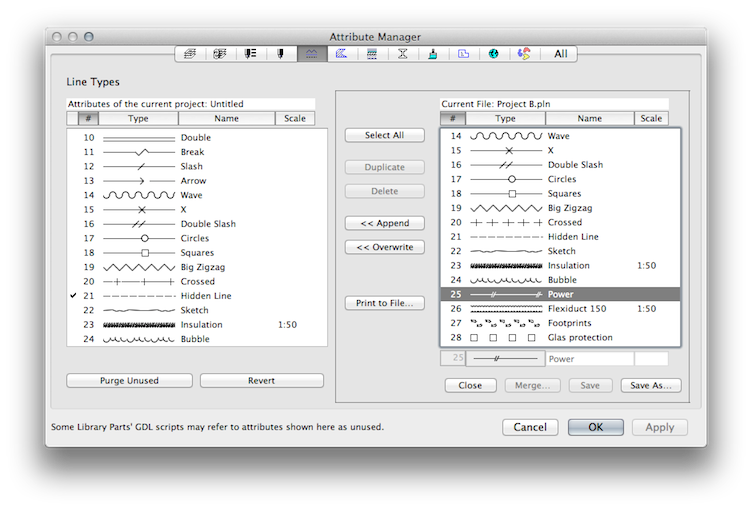Open the Cities globe tab icon
This screenshot has height=510, width=752.
(x=494, y=54)
